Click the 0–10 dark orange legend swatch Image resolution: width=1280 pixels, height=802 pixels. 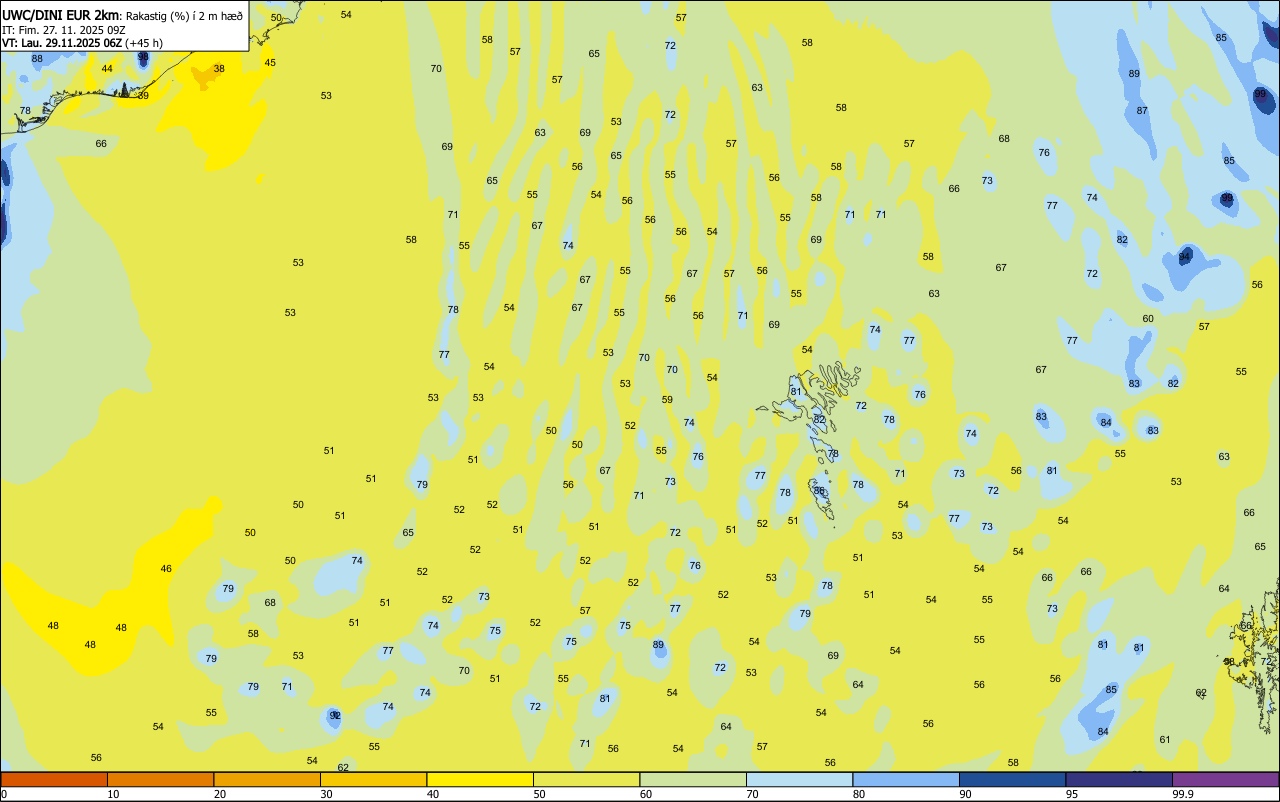point(54,779)
